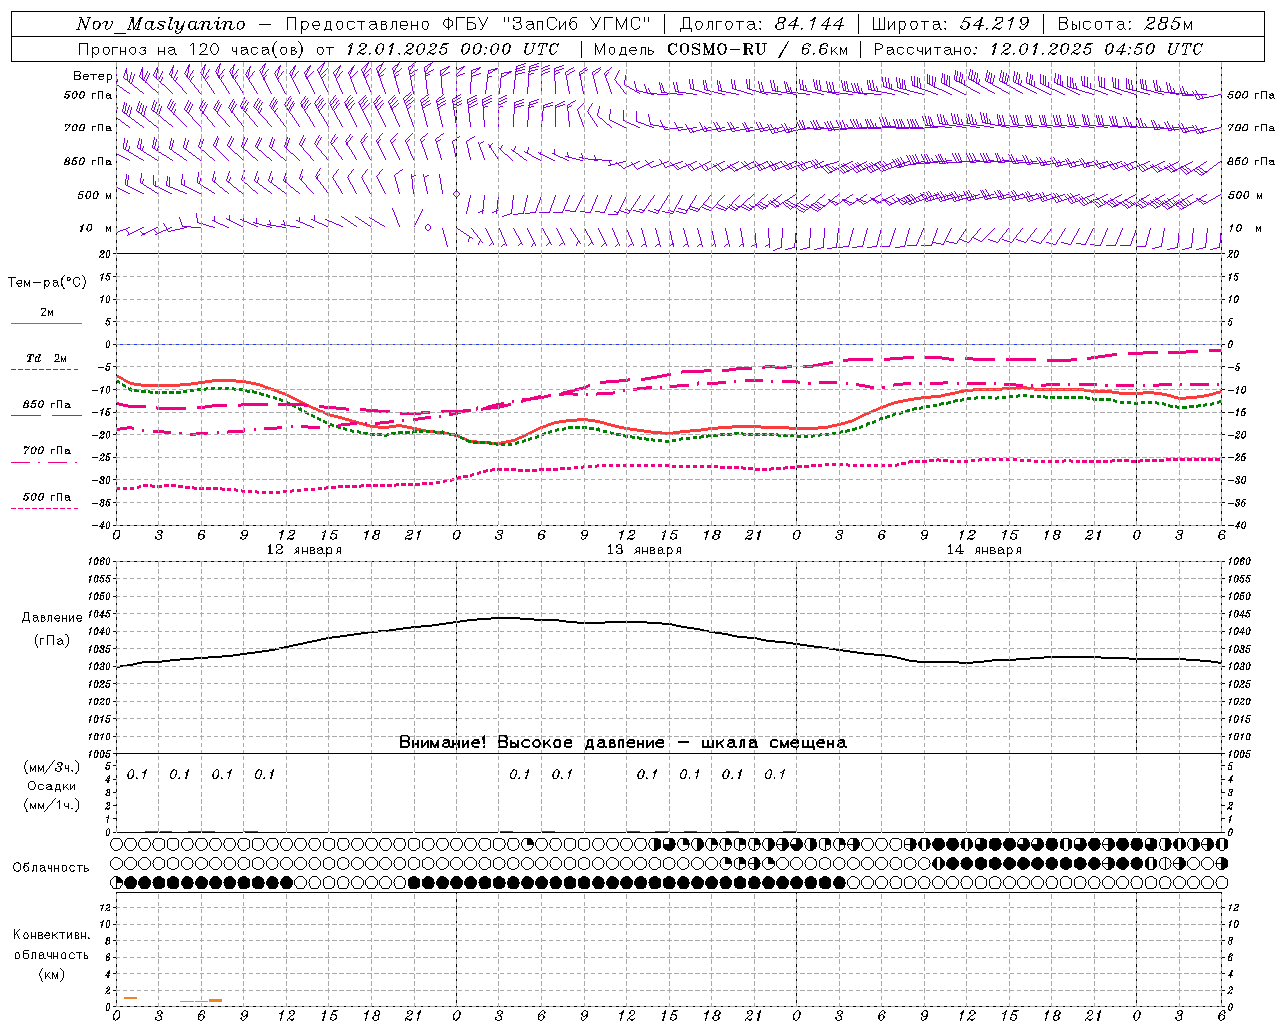Image resolution: width=1280 pixels, height=1024 pixels.
Task: Select the calculation time 12.01.2025 04:50 UTC
Action: 1096,49
